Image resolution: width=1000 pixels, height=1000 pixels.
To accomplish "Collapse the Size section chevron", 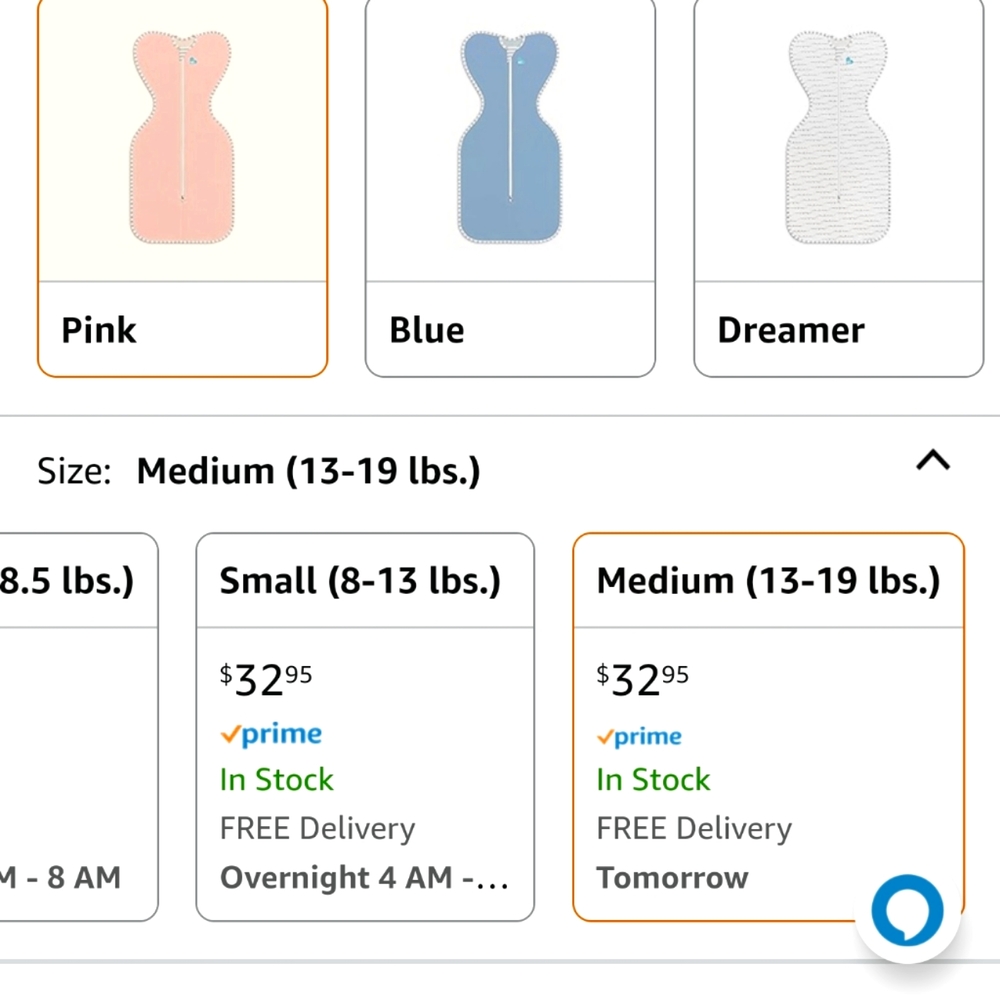I will tap(933, 461).
